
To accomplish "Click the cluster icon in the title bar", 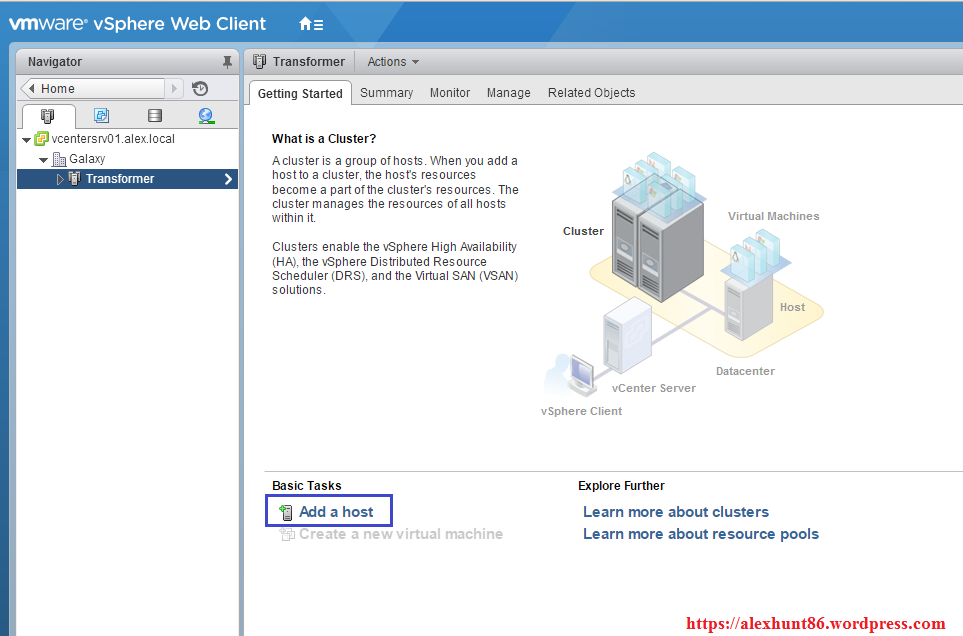I will pos(260,61).
